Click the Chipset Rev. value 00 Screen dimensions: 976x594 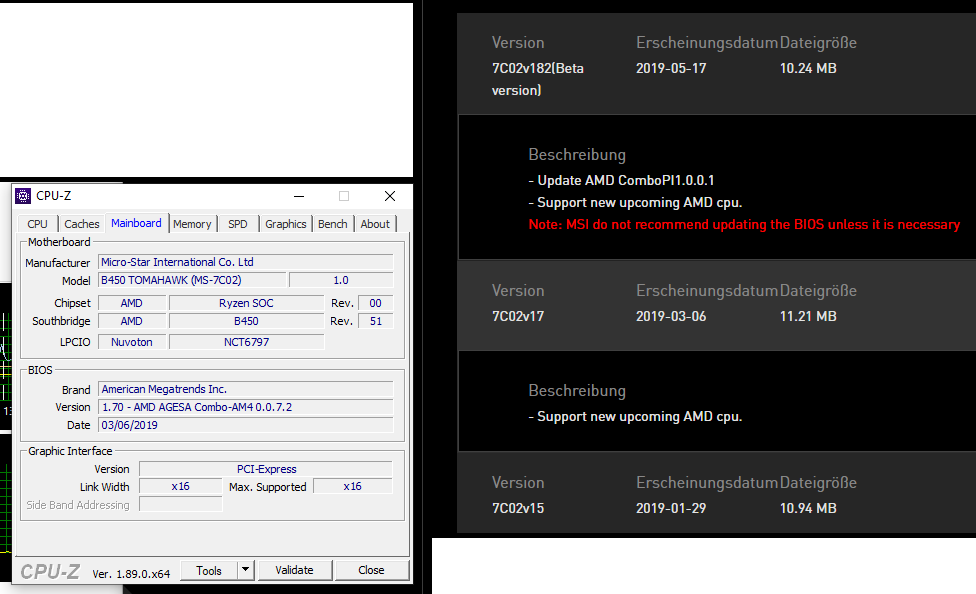pyautogui.click(x=375, y=303)
